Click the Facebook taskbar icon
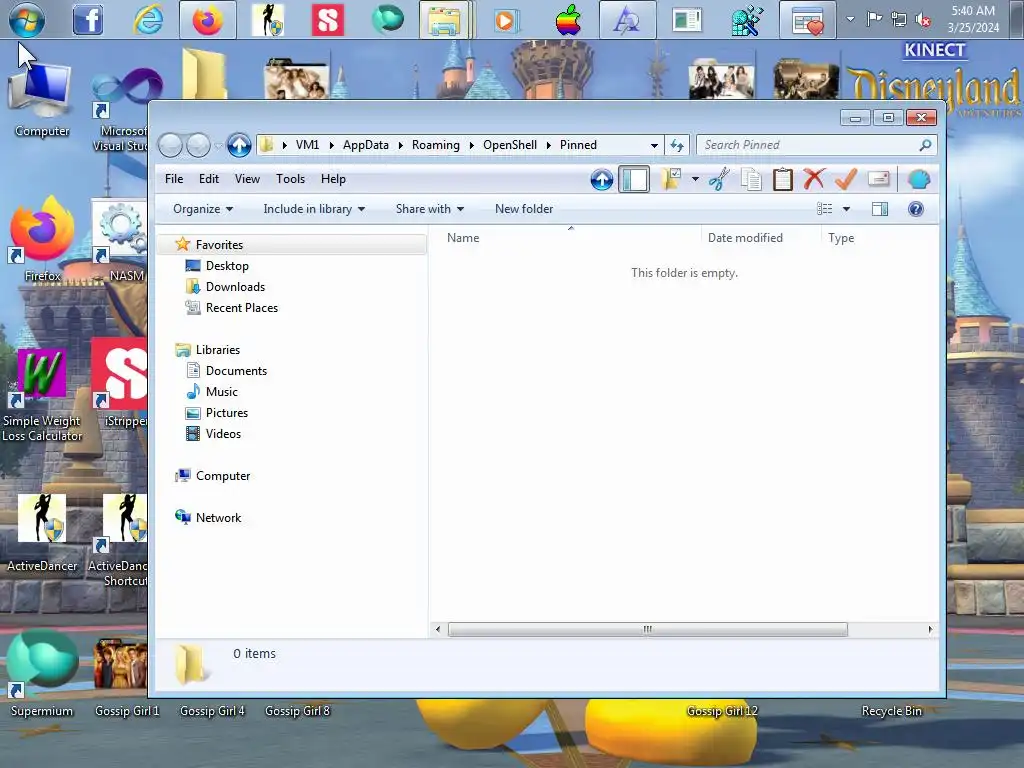Image resolution: width=1024 pixels, height=768 pixels. point(88,20)
